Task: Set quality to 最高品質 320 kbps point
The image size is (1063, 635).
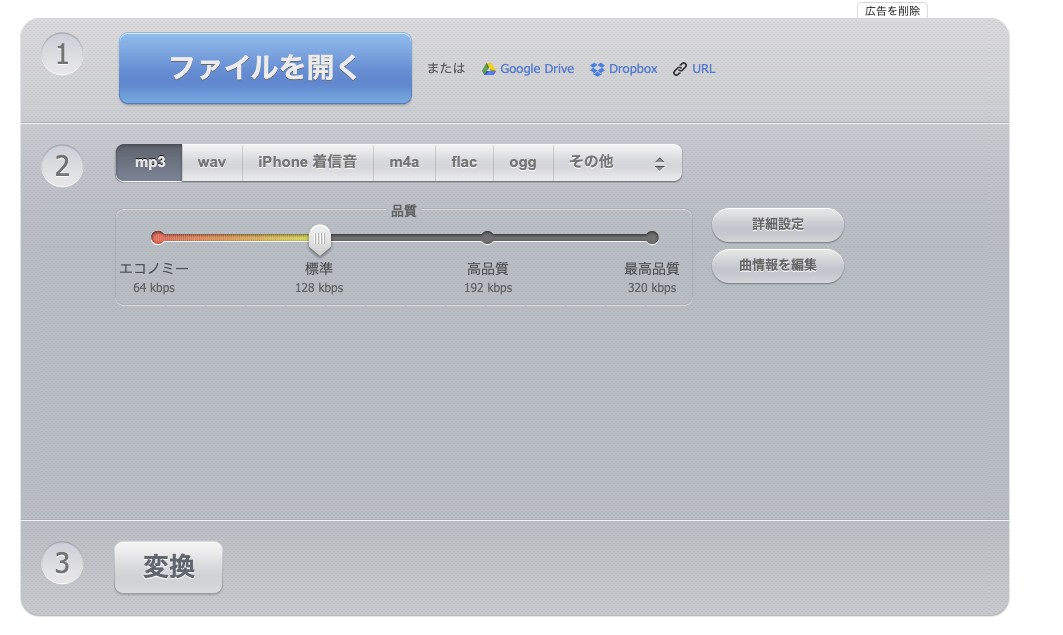Action: pyautogui.click(x=651, y=237)
